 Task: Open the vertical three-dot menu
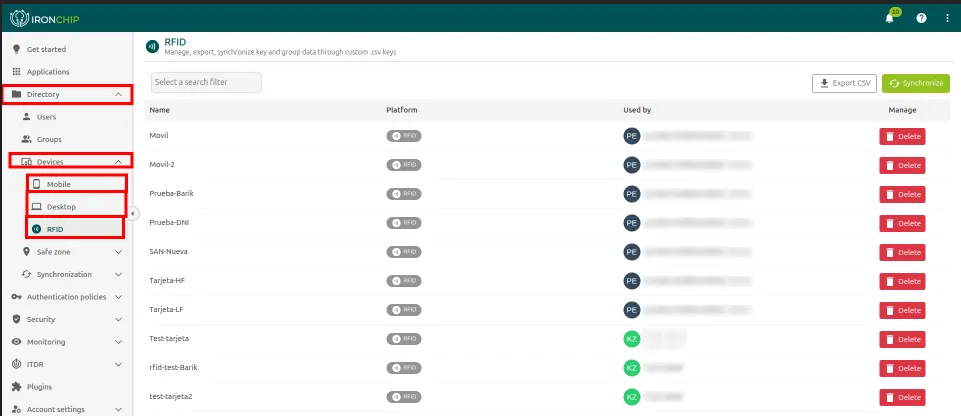click(948, 18)
